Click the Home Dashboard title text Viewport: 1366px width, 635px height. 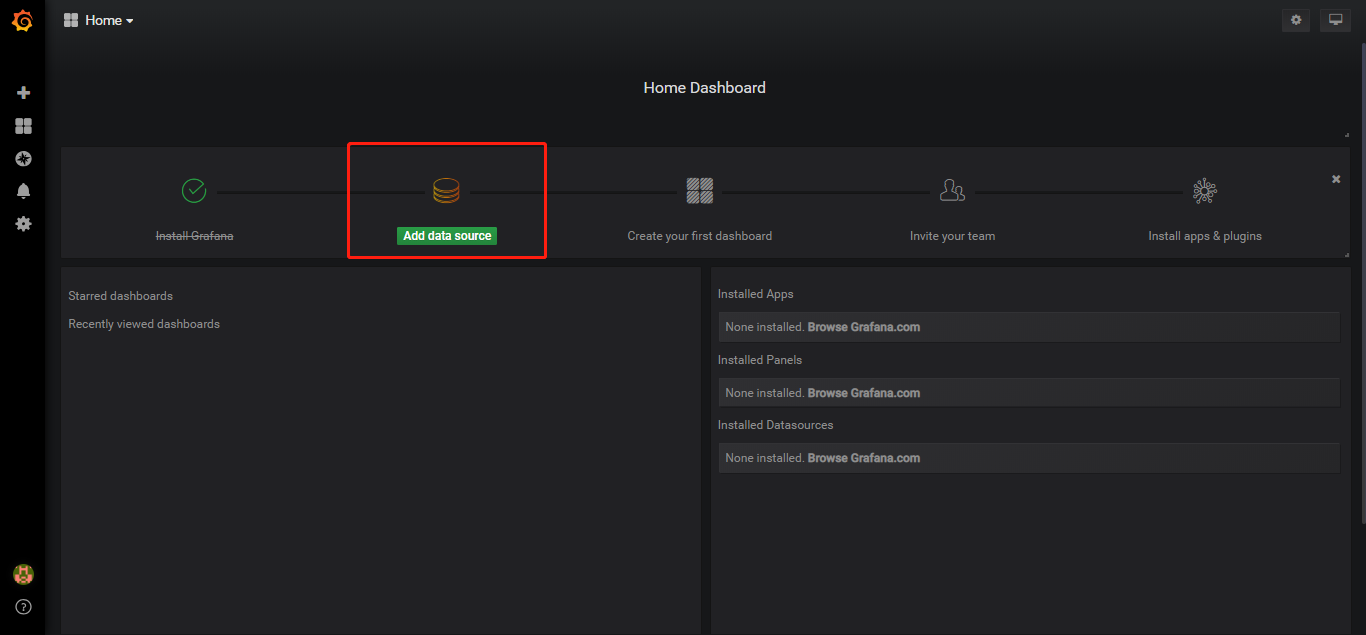(705, 88)
